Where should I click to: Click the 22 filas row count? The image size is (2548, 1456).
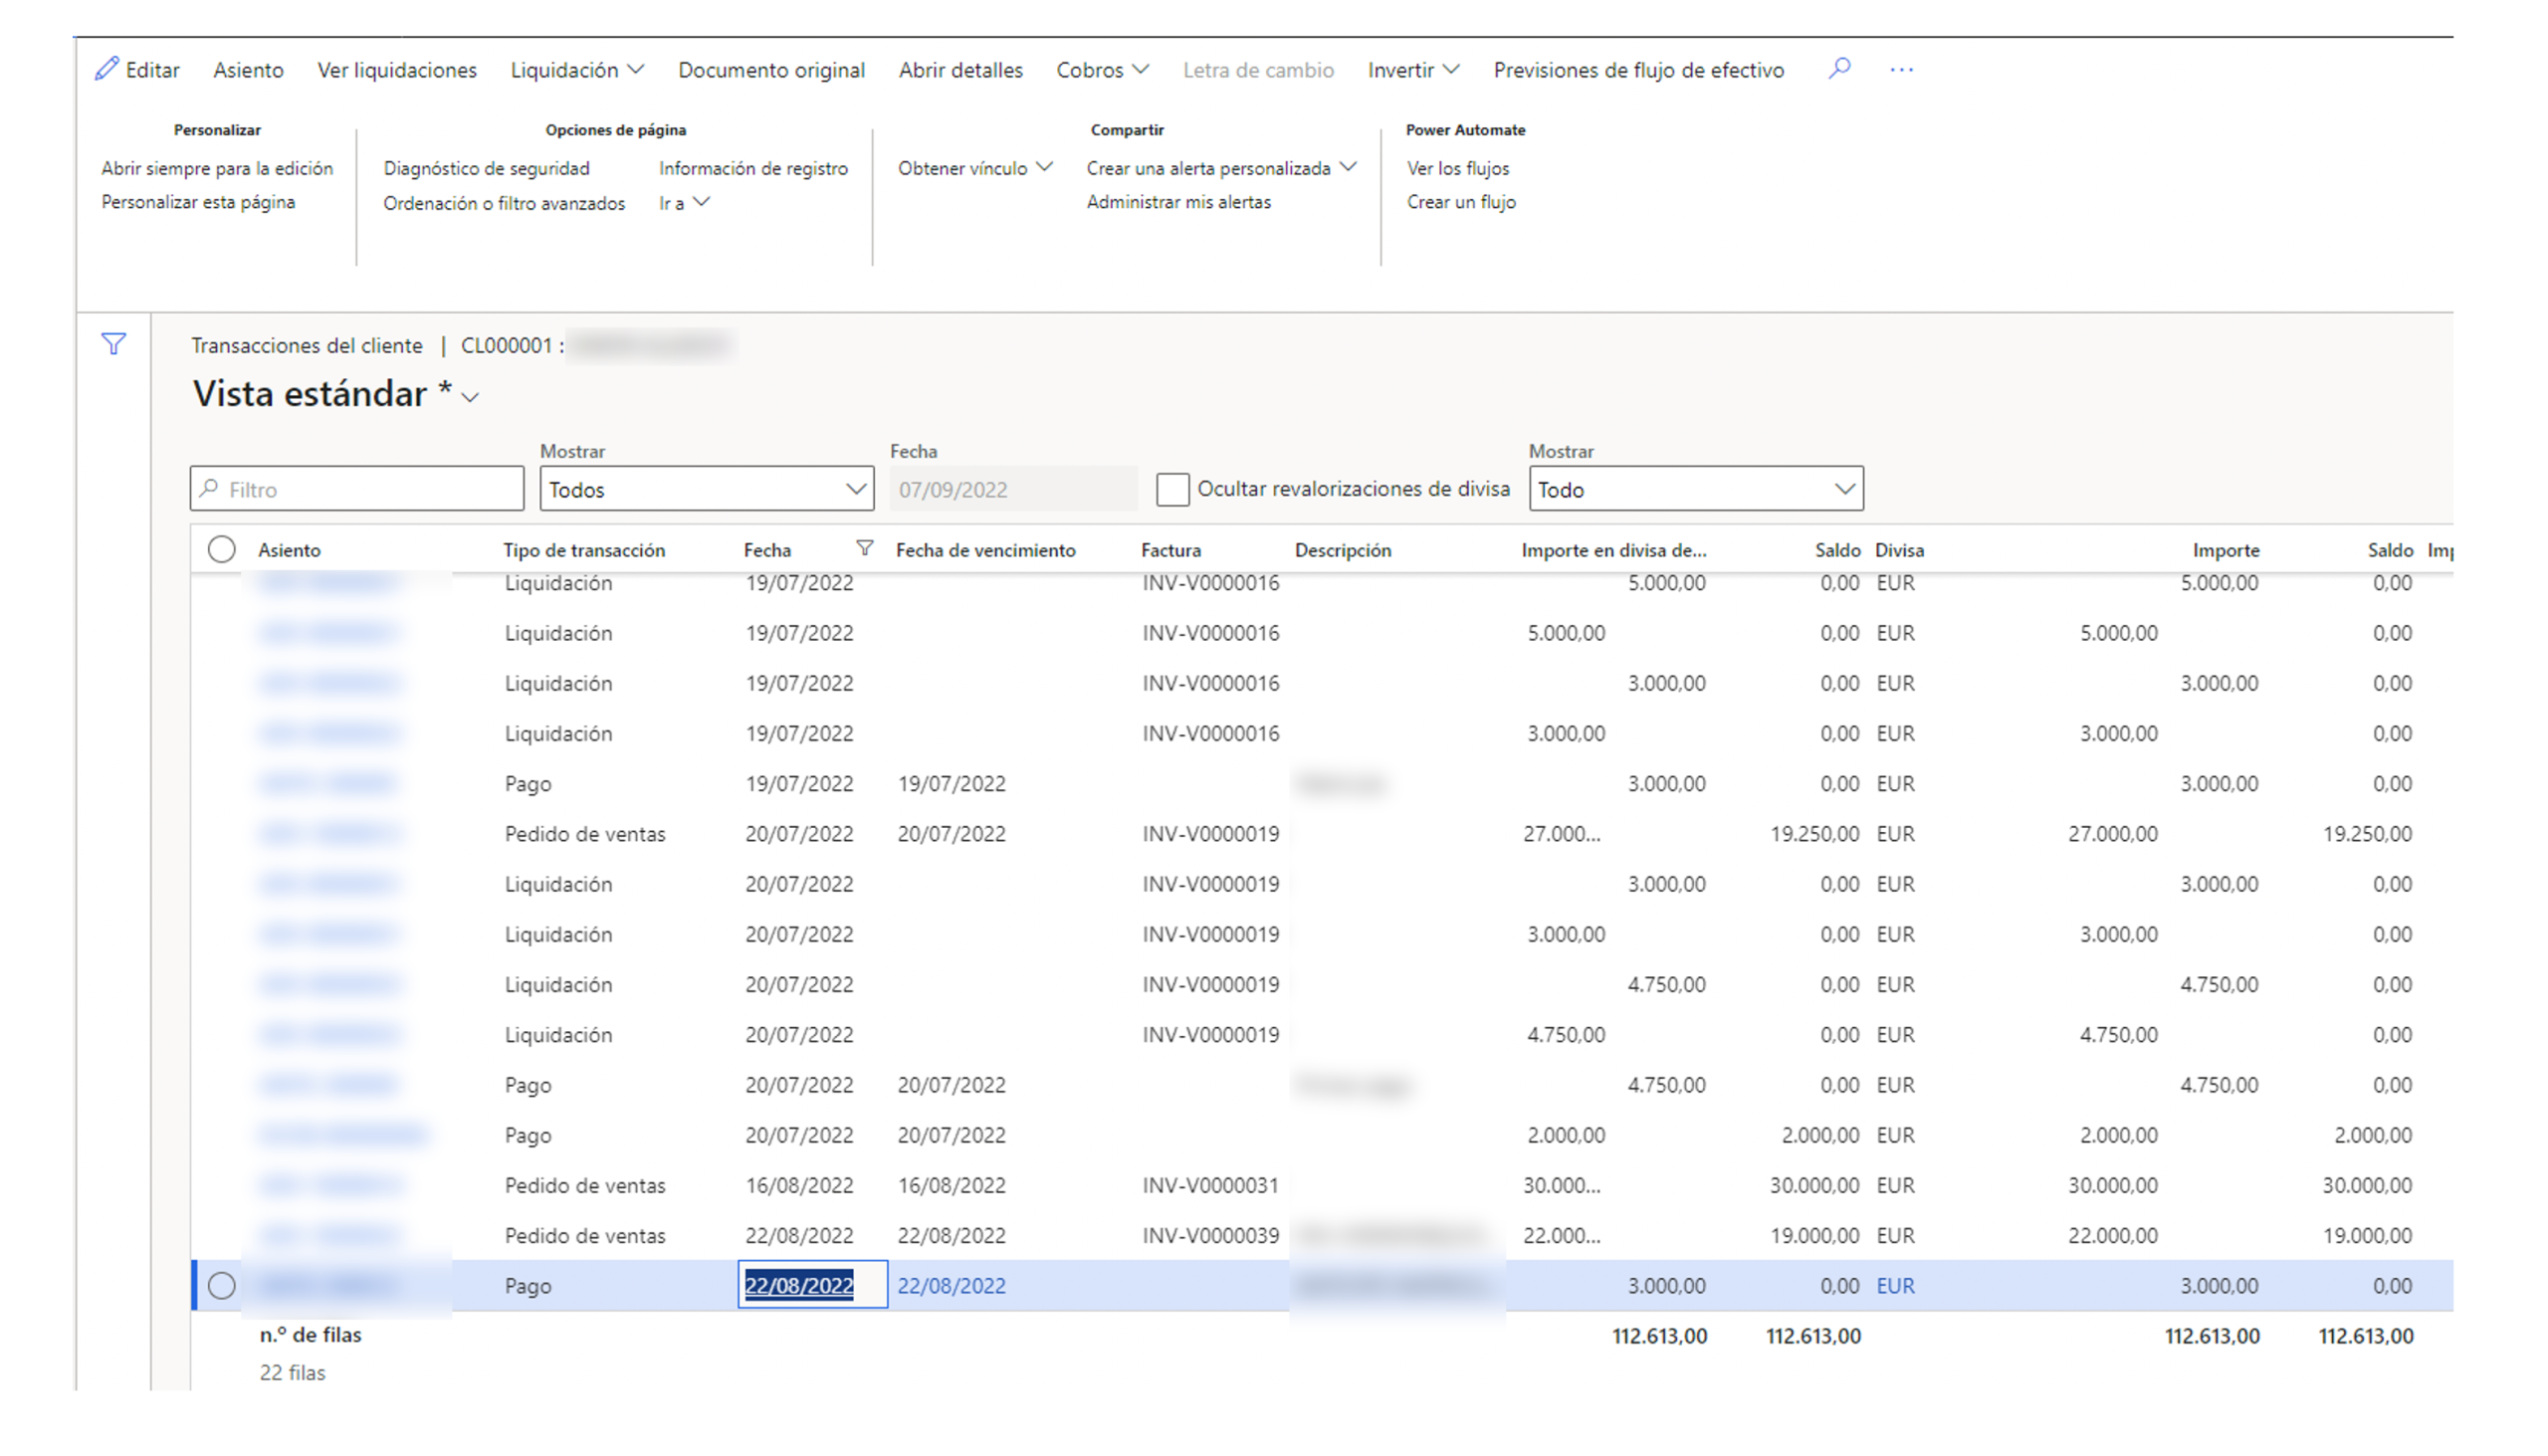[292, 1372]
